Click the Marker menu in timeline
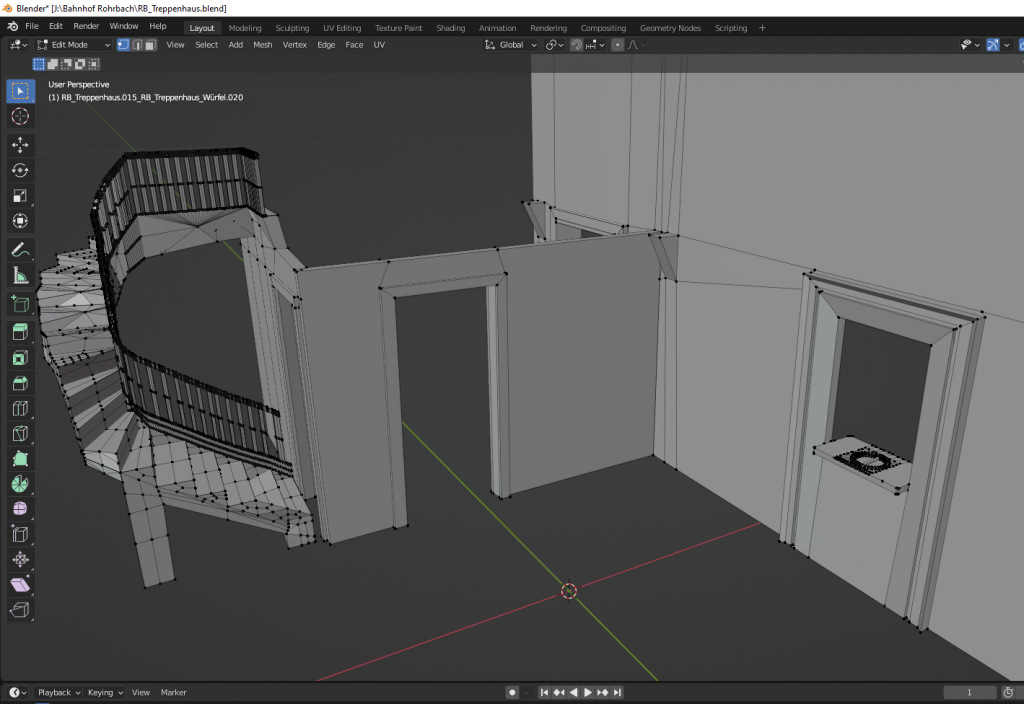The width and height of the screenshot is (1024, 704). tap(174, 692)
